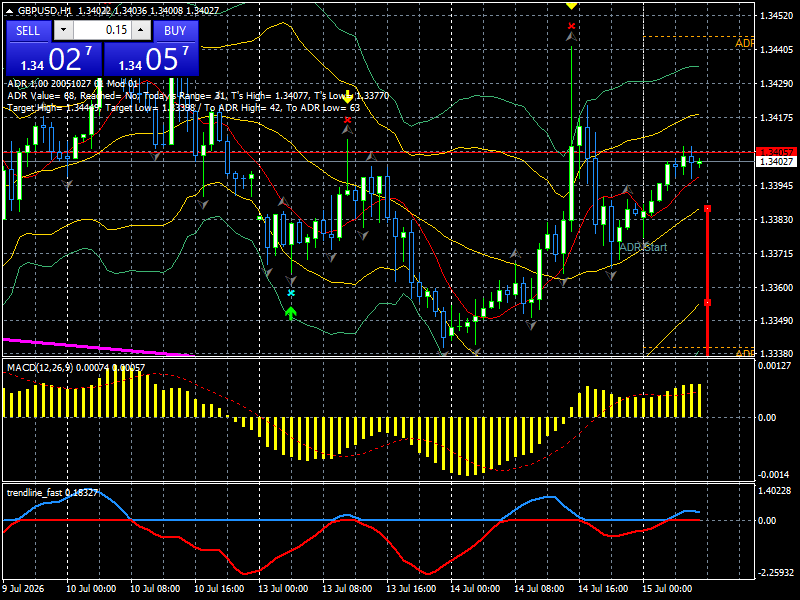This screenshot has width=800, height=600.
Task: Click the -0.0014 MACD scale value
Action: click(774, 474)
